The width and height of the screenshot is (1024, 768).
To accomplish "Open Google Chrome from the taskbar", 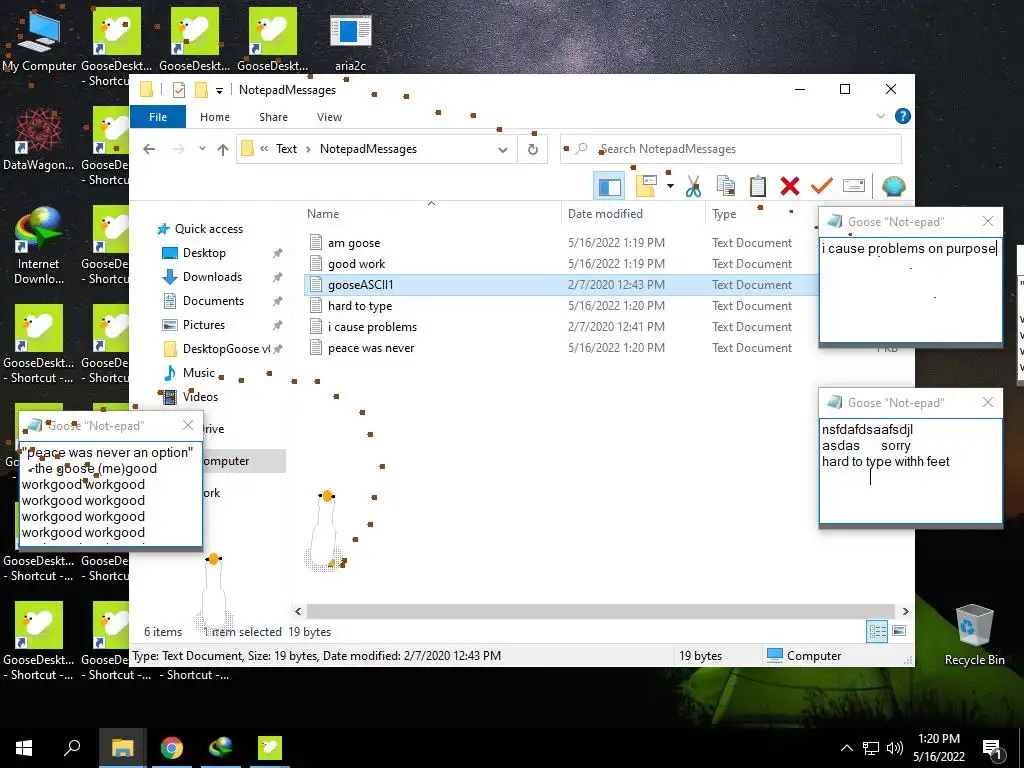I will [x=172, y=748].
